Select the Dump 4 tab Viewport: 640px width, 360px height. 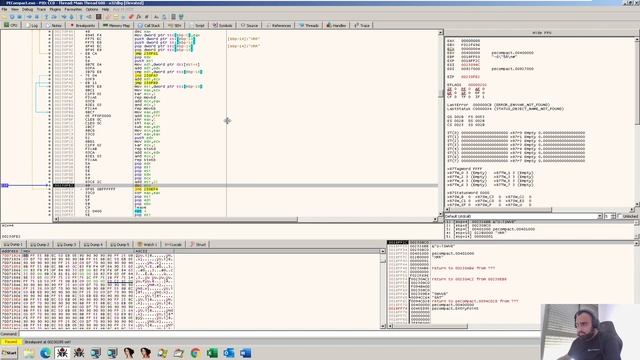93,244
